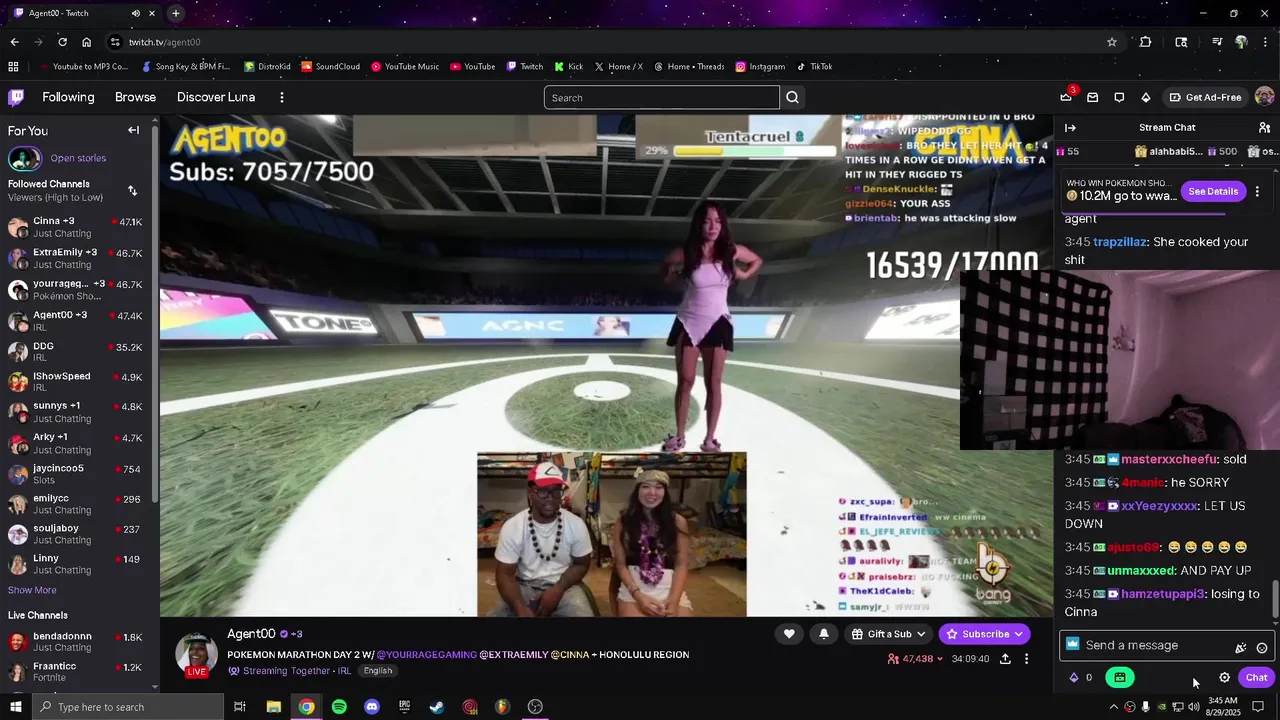1280x720 pixels.
Task: Expand the Gift a Sub dropdown
Action: click(x=888, y=633)
